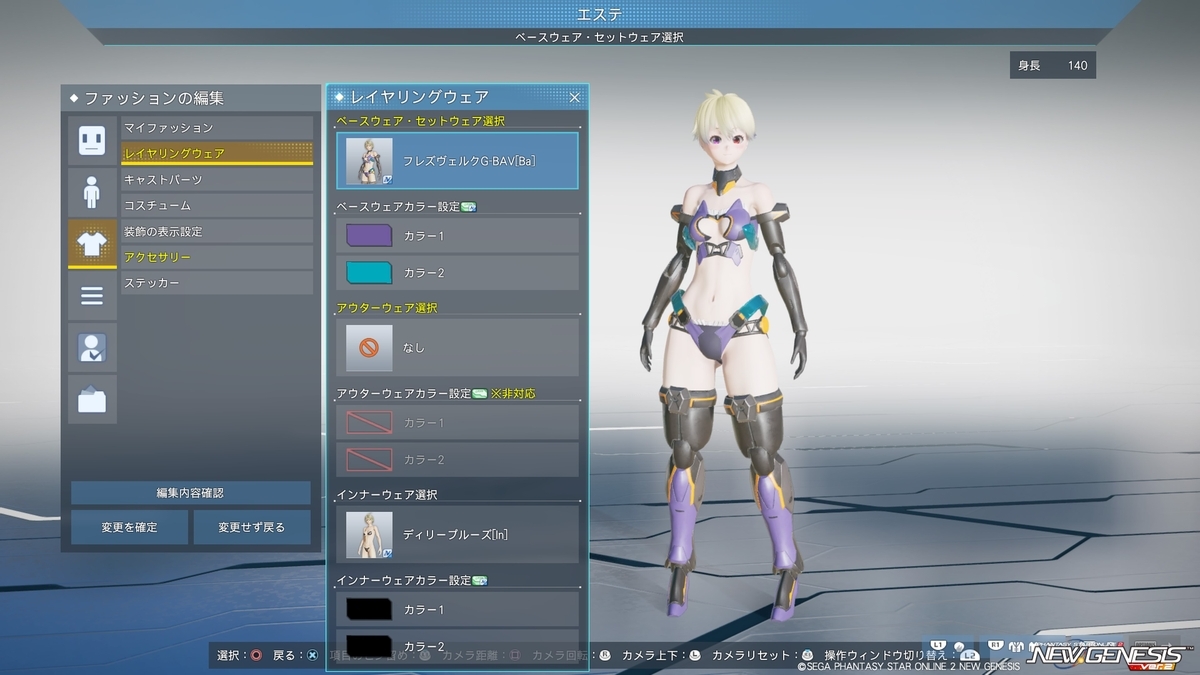Close the レイヤリングウェア panel
This screenshot has height=675, width=1200.
click(x=575, y=97)
